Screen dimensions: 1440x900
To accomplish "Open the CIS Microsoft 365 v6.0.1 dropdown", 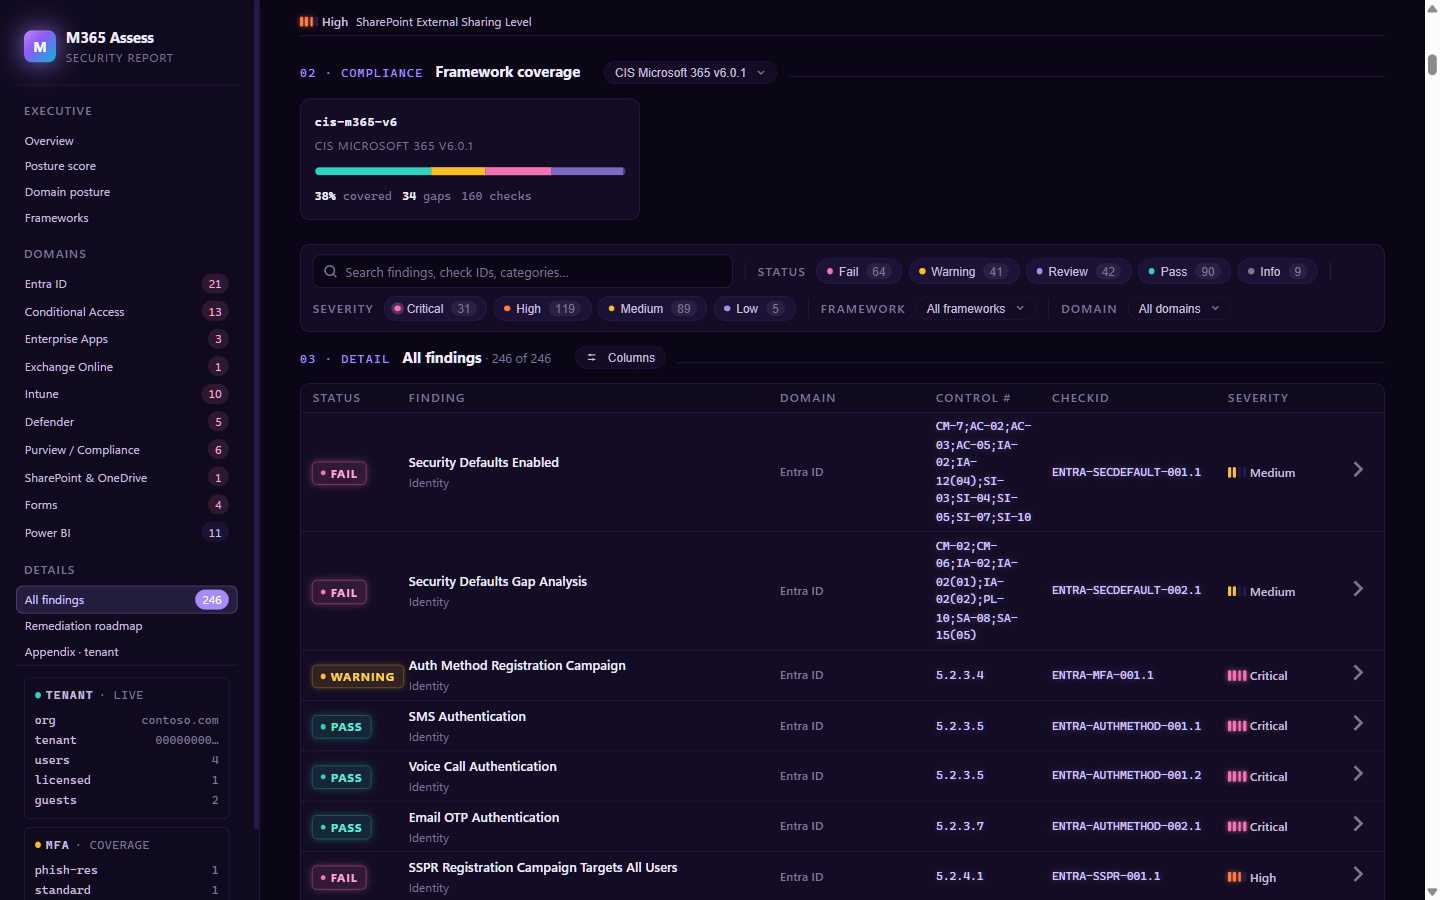I will (x=690, y=73).
